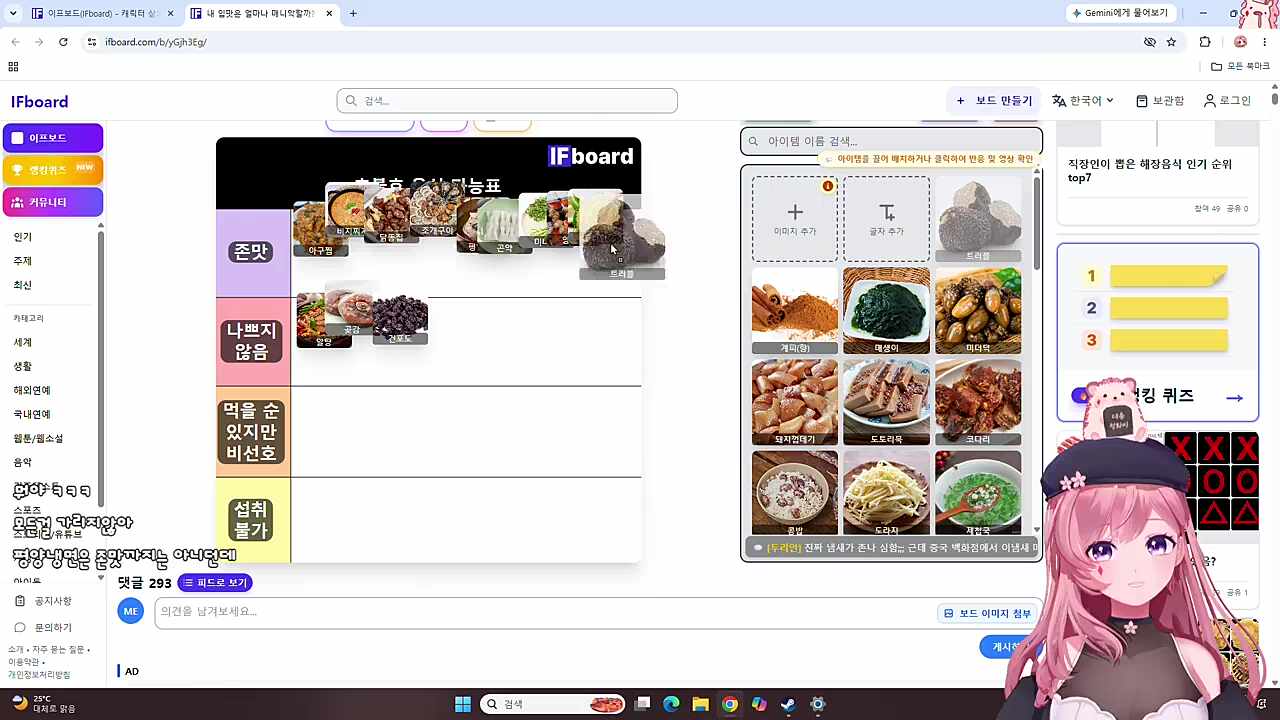Viewport: 1280px width, 720px height.
Task: Switch to the 이프보드(IFboard) browser tab
Action: (x=102, y=13)
